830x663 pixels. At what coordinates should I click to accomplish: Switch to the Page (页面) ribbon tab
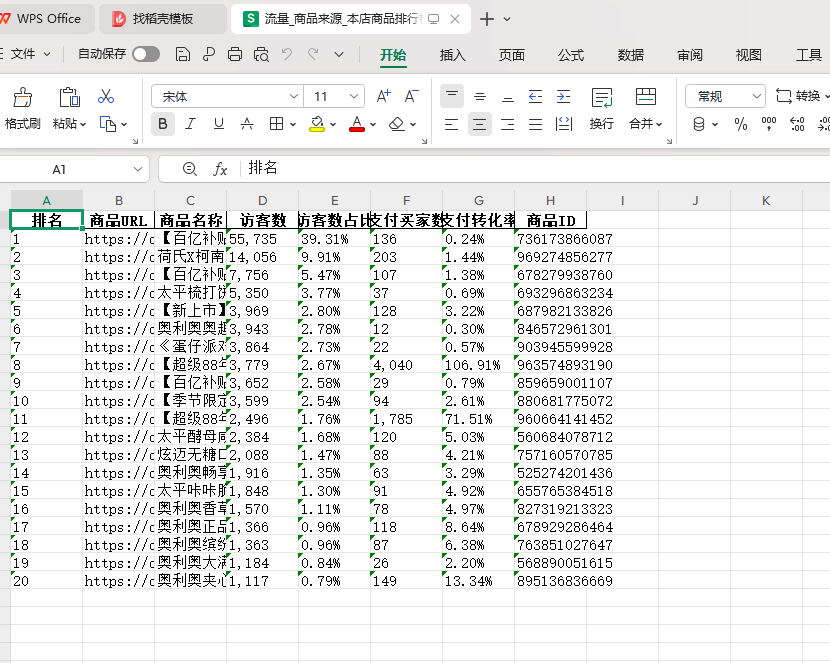[x=512, y=55]
